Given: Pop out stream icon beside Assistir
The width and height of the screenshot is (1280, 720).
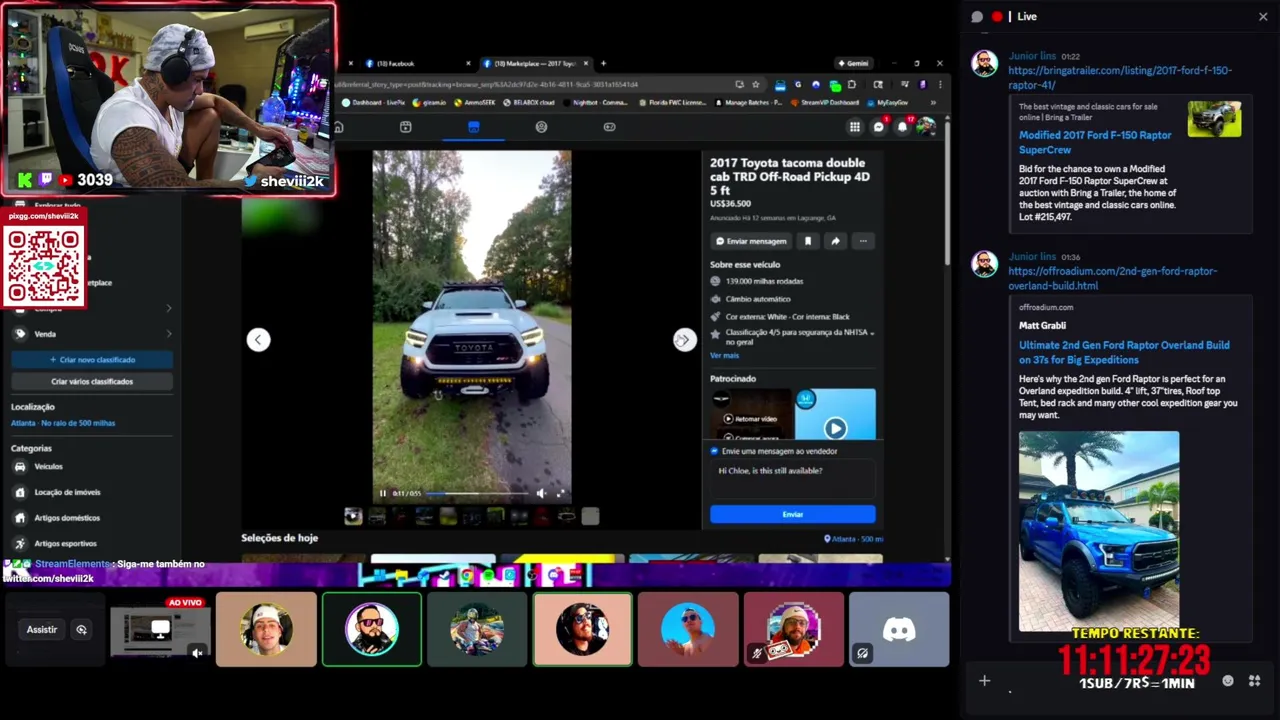Looking at the screenshot, I should [82, 630].
